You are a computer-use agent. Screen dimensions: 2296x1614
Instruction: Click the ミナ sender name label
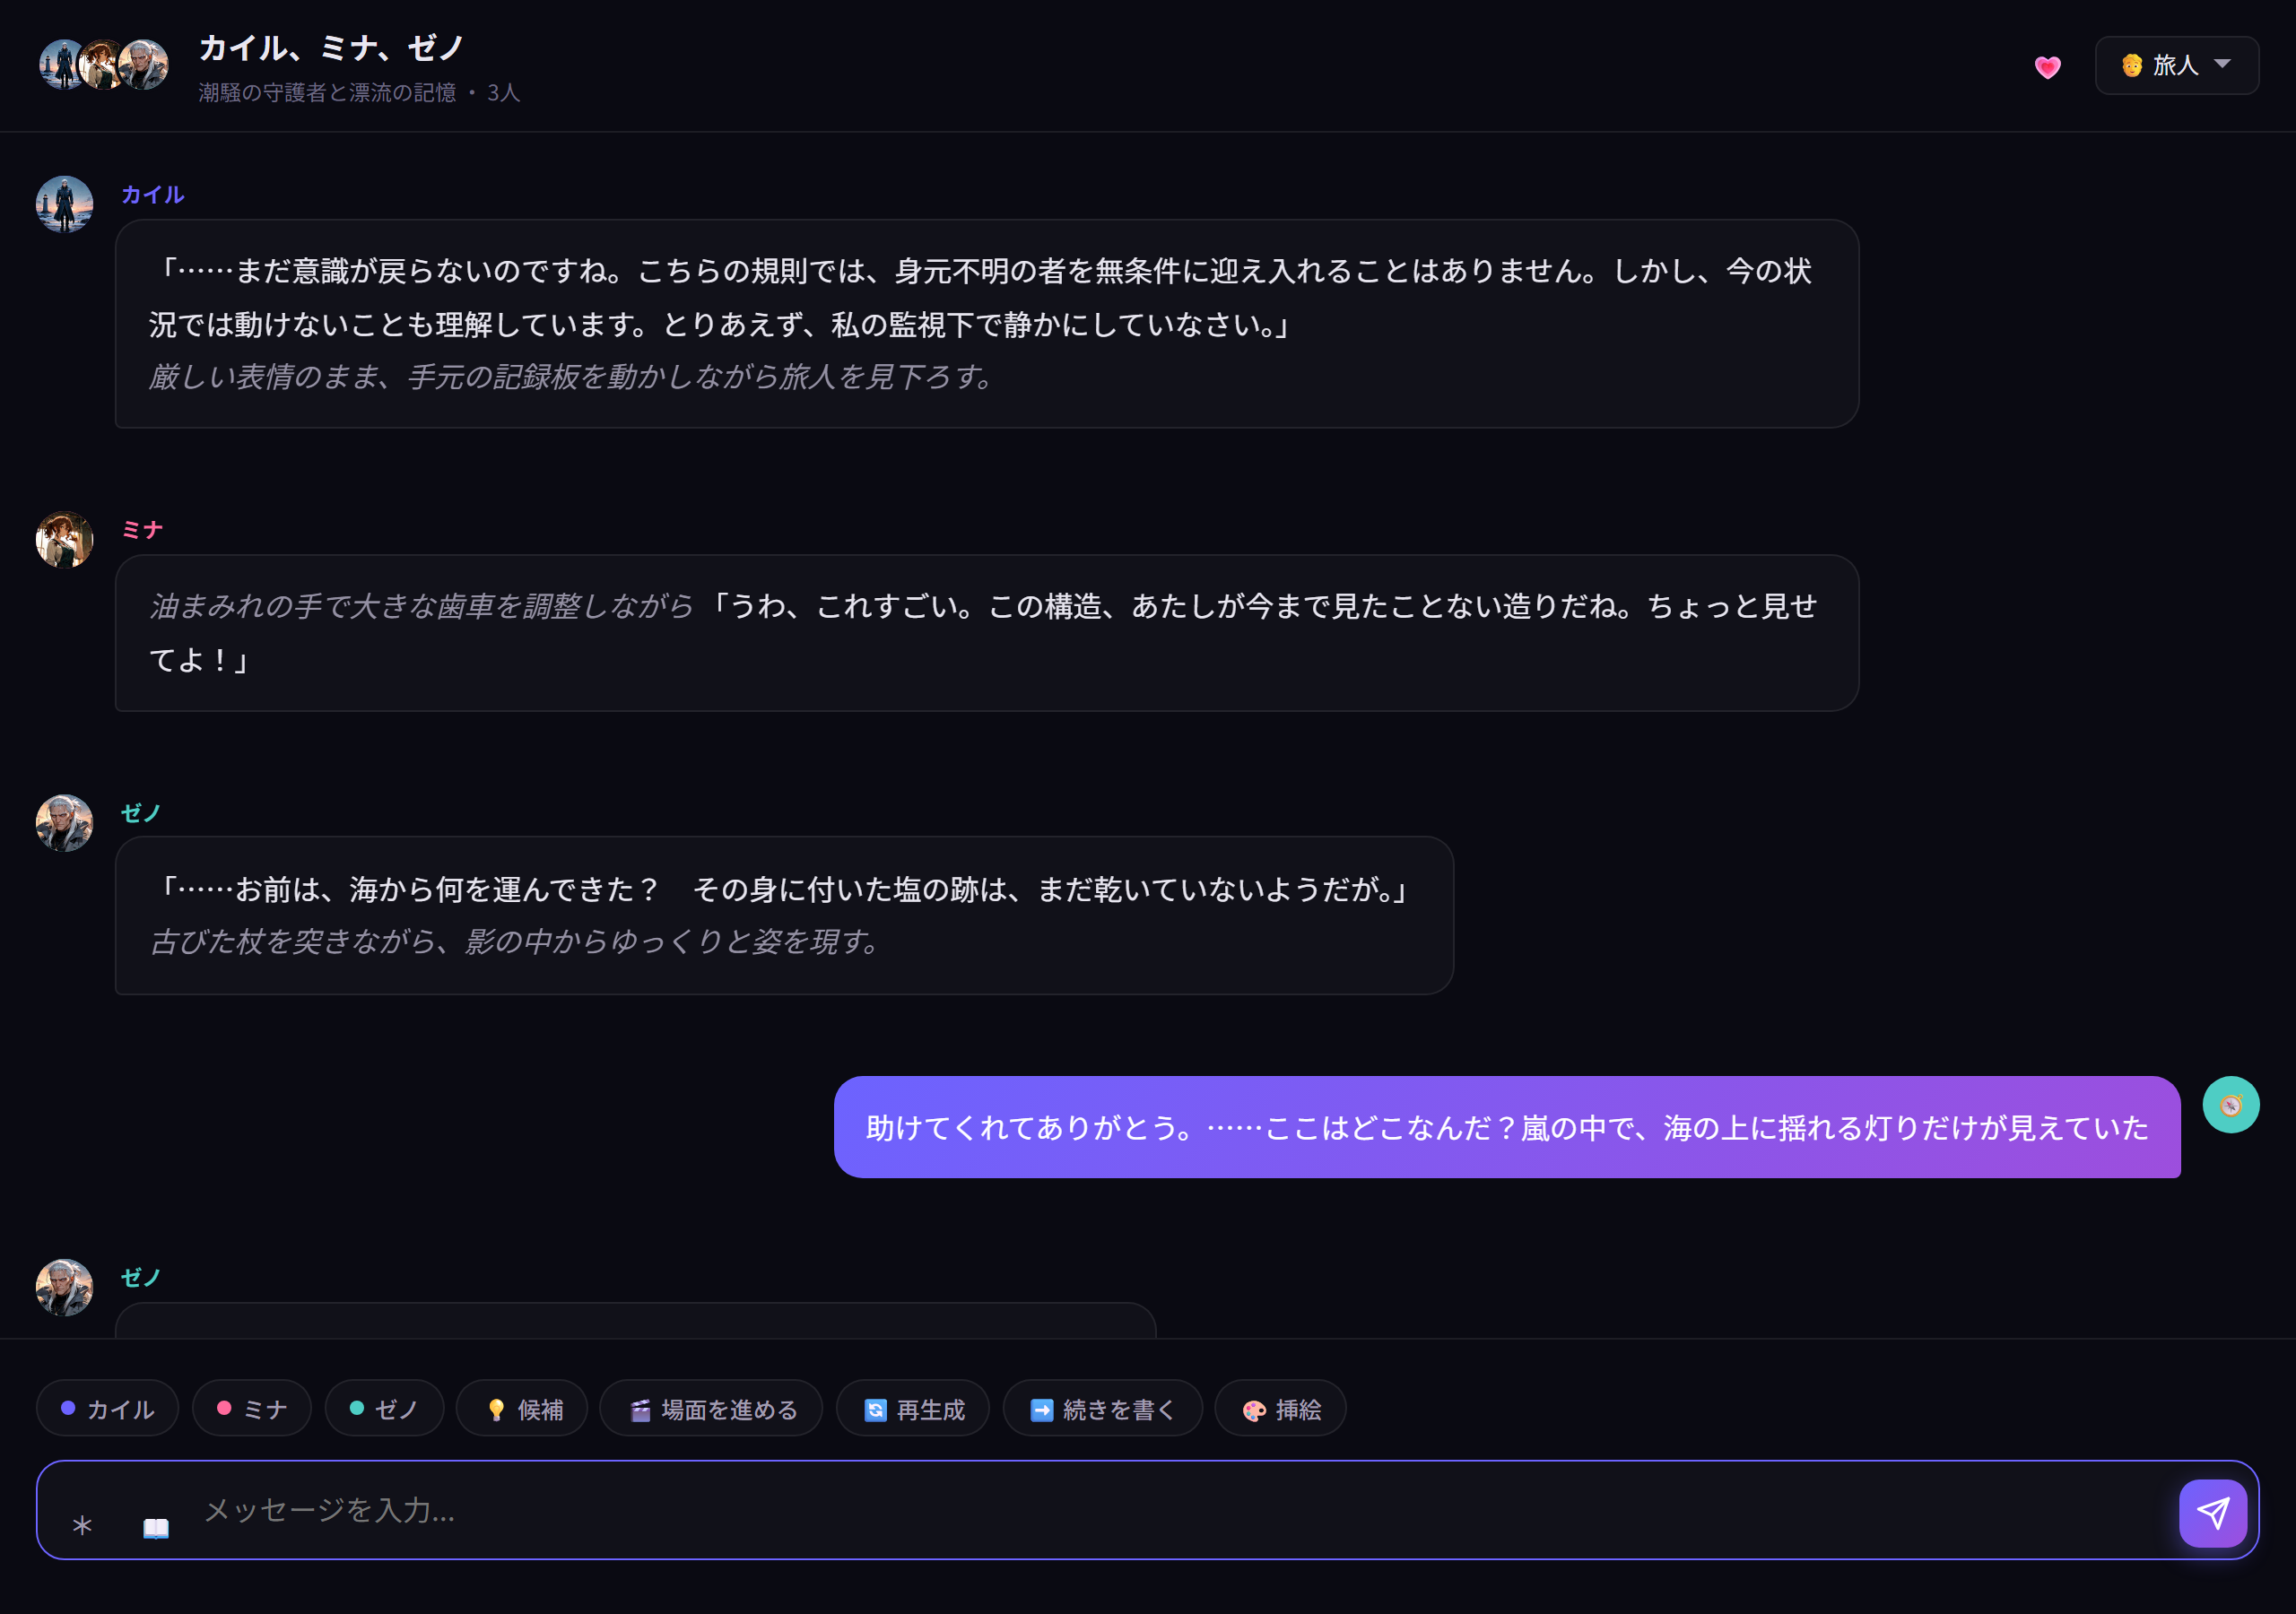point(142,529)
